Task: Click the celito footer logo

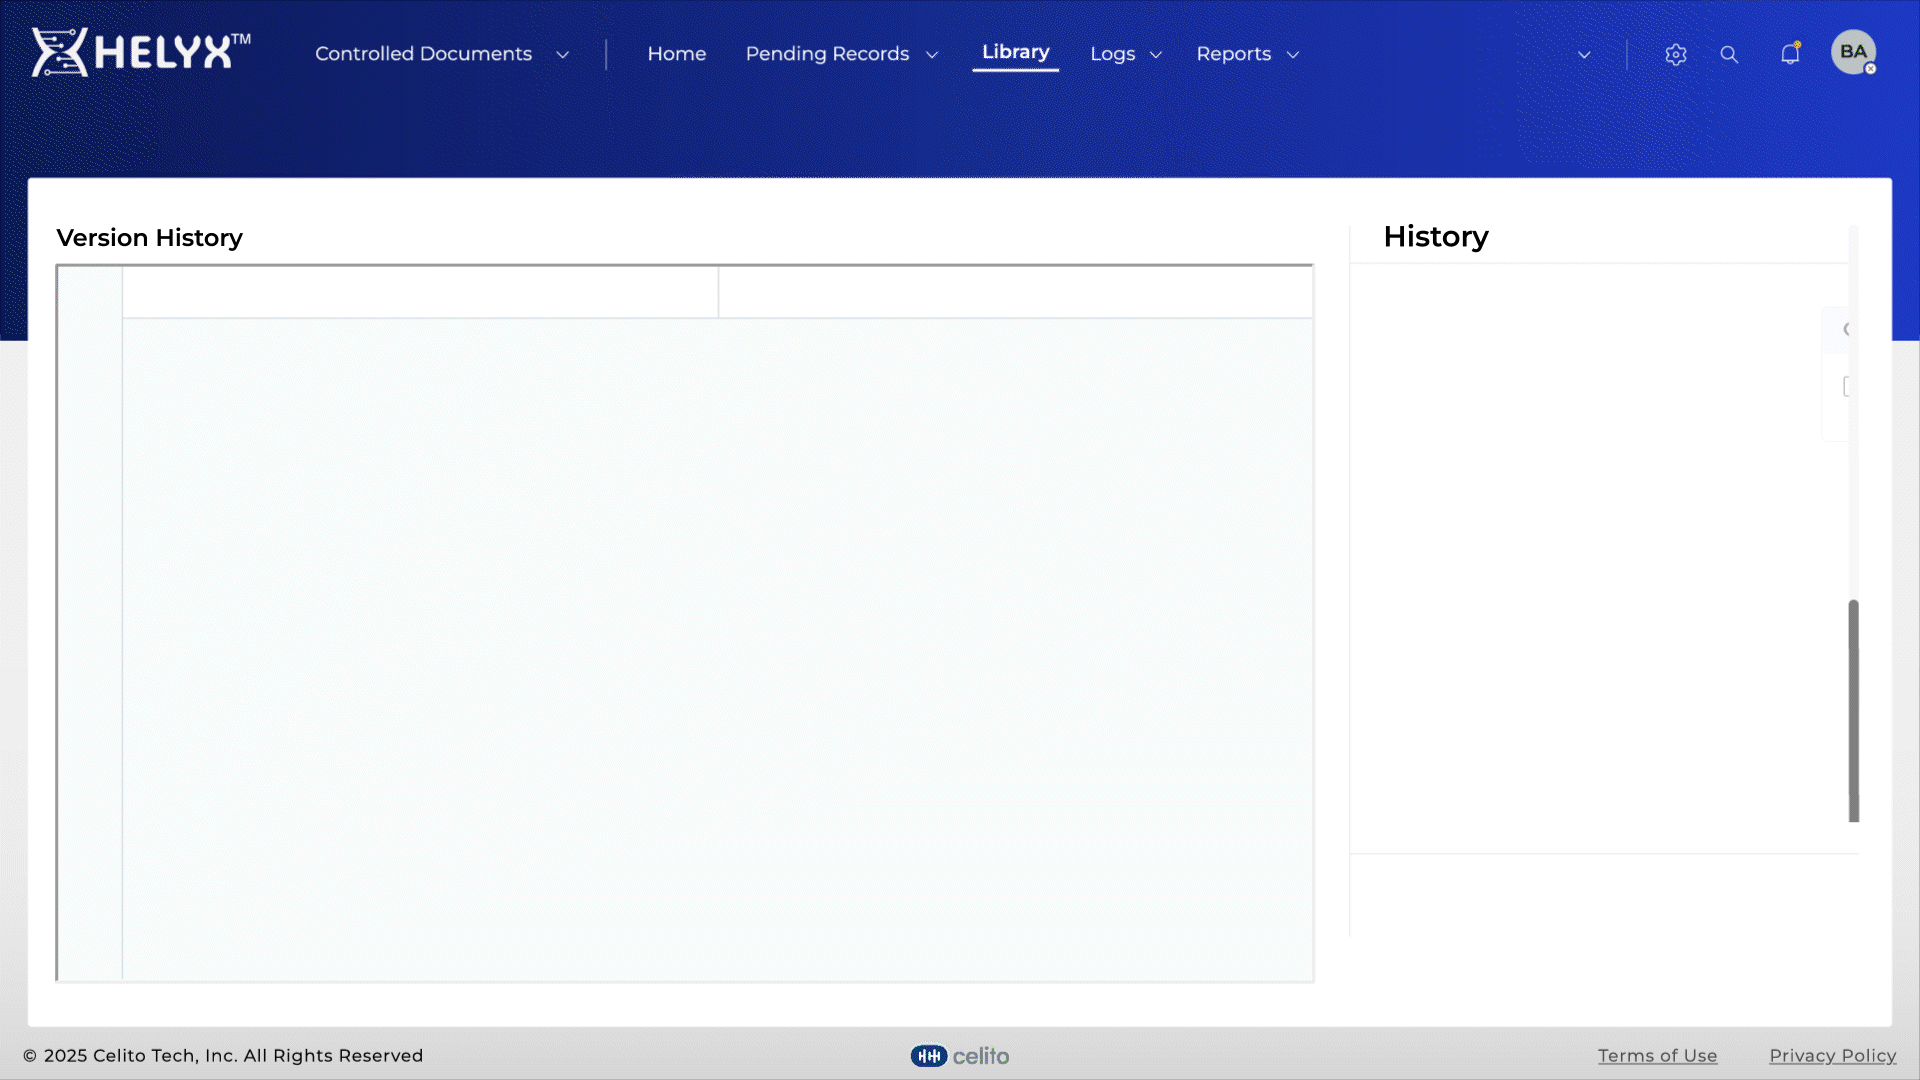Action: coord(960,1056)
